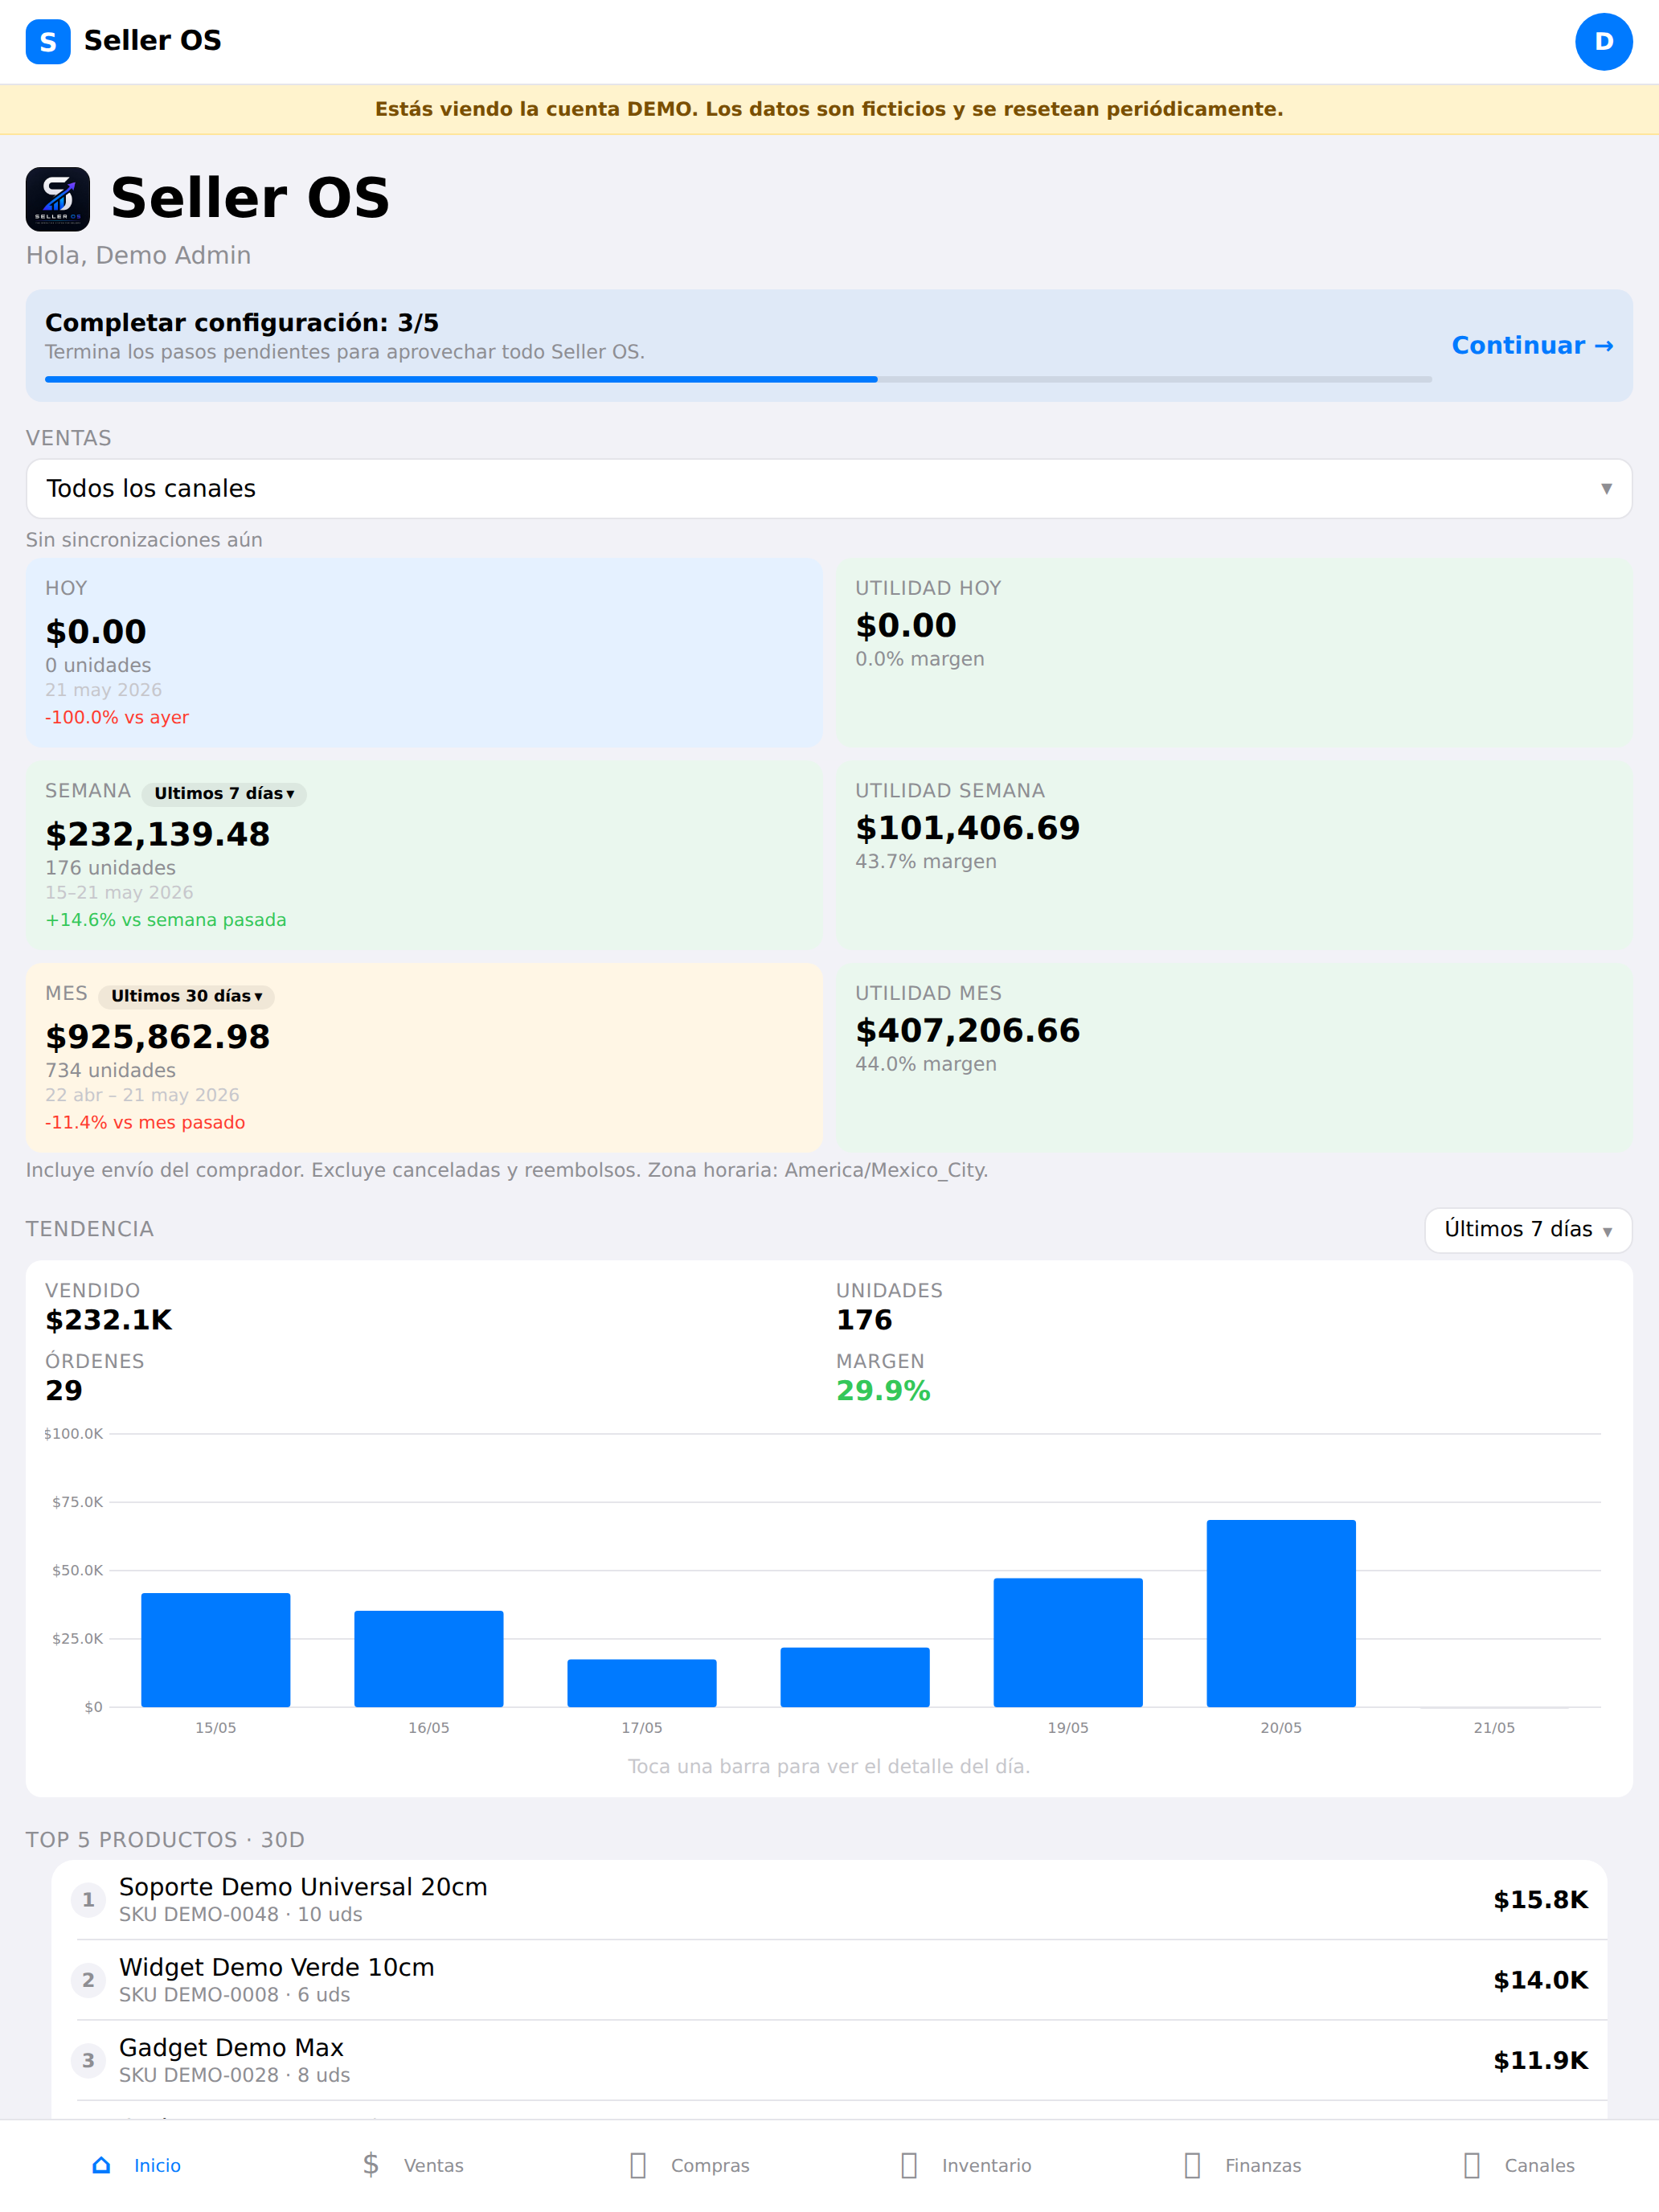The image size is (1659, 2212).
Task: Switch to the Finanzas tab
Action: [1242, 2165]
